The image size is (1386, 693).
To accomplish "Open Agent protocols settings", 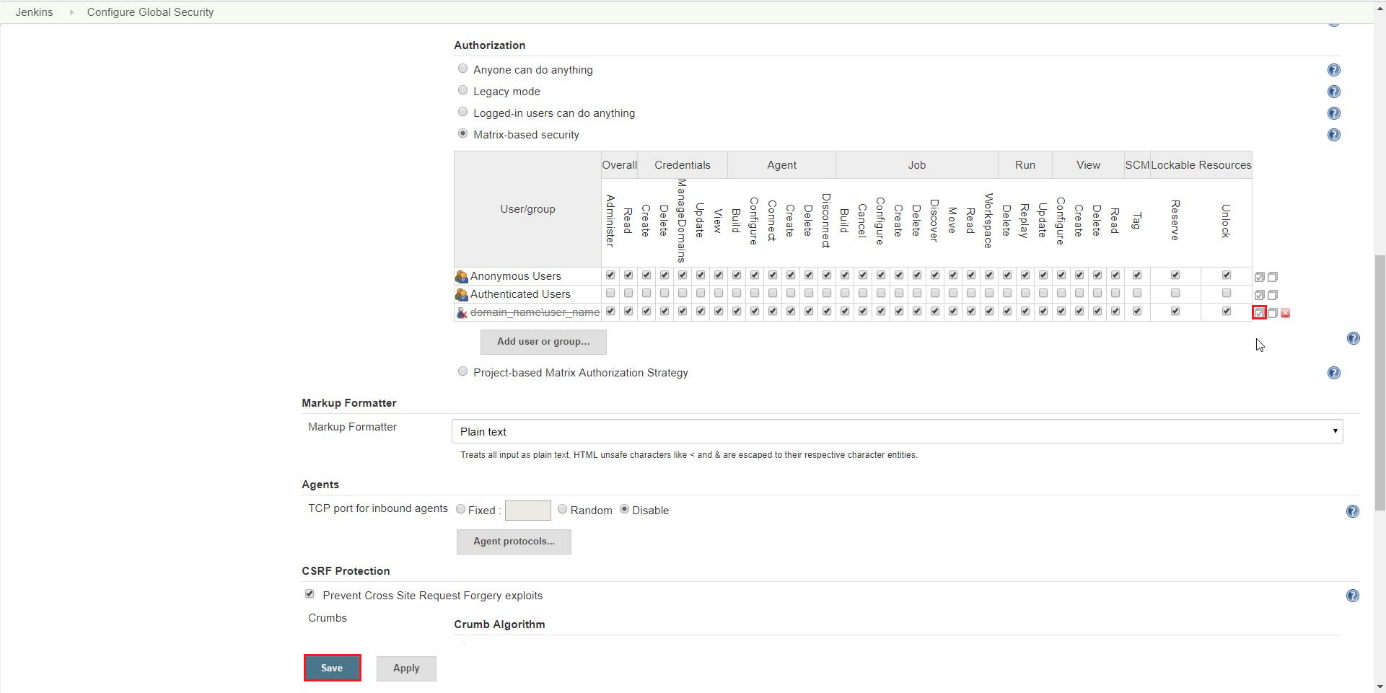I will 514,541.
